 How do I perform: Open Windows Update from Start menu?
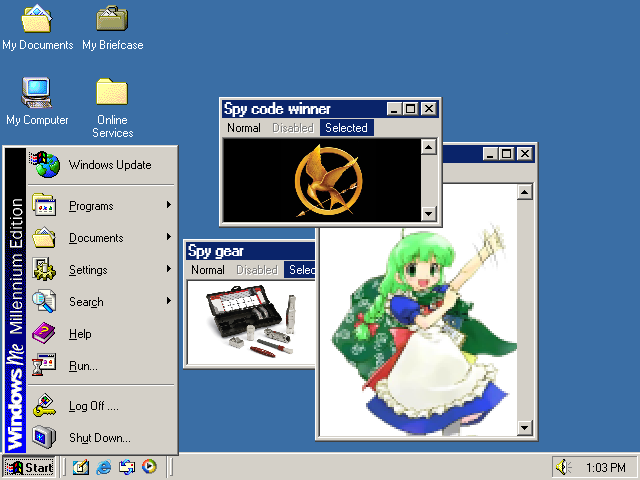click(102, 165)
